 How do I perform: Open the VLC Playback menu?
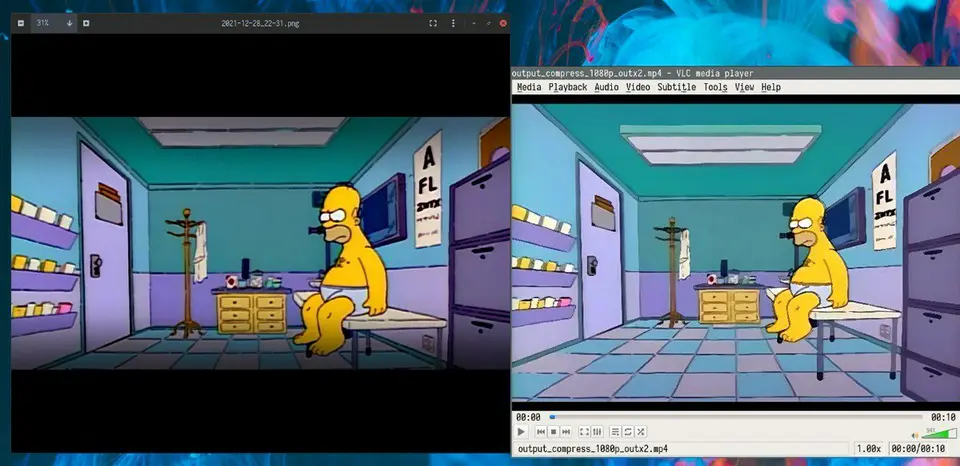pyautogui.click(x=568, y=88)
